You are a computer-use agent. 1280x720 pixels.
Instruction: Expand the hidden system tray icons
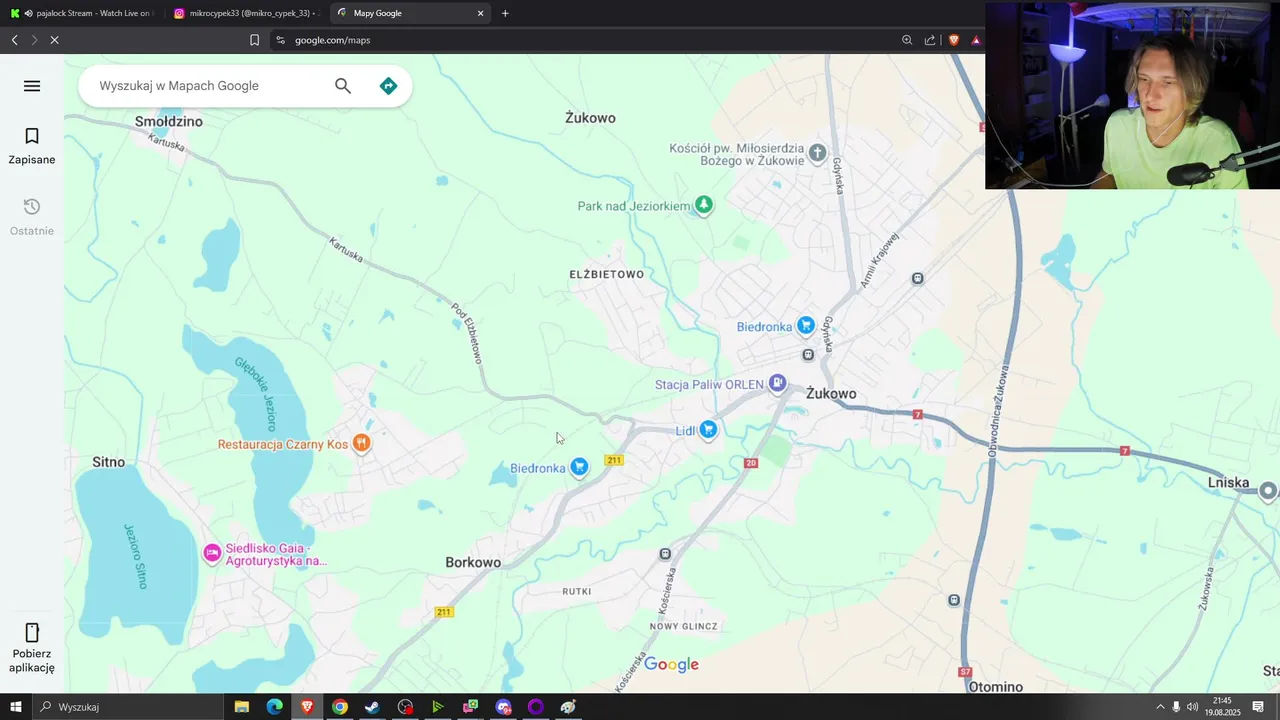point(1160,707)
